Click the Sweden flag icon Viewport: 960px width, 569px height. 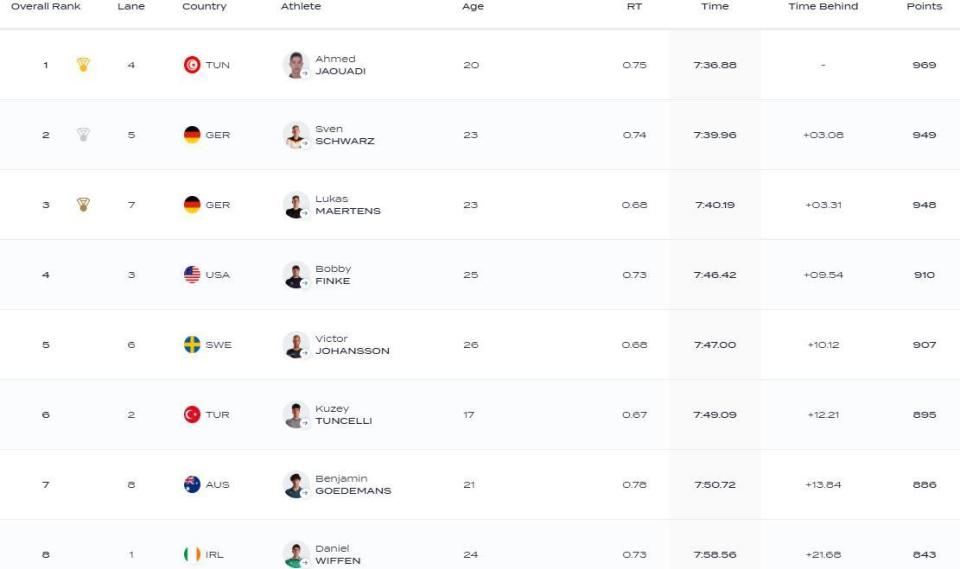coord(192,344)
